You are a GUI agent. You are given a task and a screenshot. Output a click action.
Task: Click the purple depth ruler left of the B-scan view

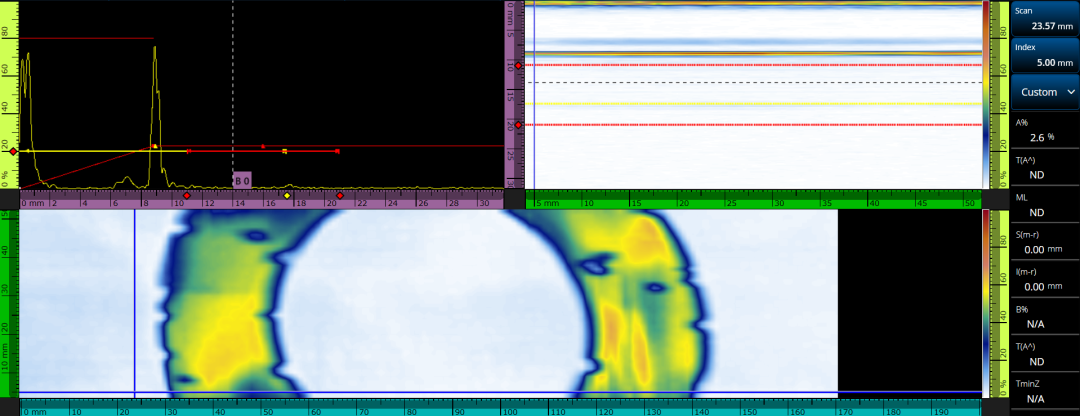coord(515,94)
